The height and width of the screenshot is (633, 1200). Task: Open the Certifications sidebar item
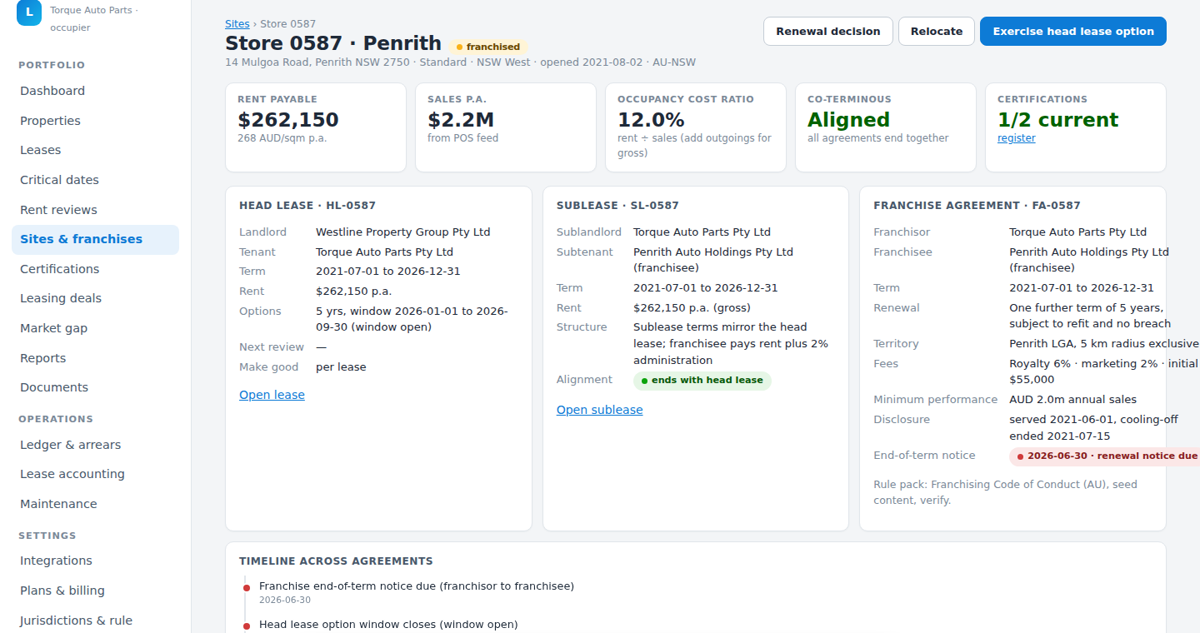pyautogui.click(x=95, y=269)
